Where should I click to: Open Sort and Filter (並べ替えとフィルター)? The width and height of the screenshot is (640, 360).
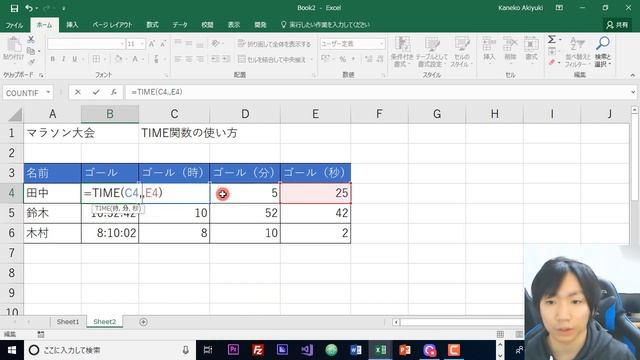pos(578,52)
